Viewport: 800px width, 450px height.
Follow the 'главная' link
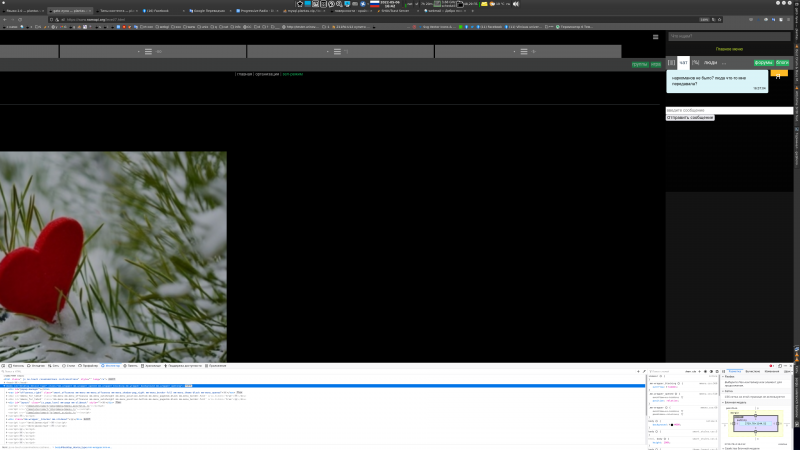point(244,74)
